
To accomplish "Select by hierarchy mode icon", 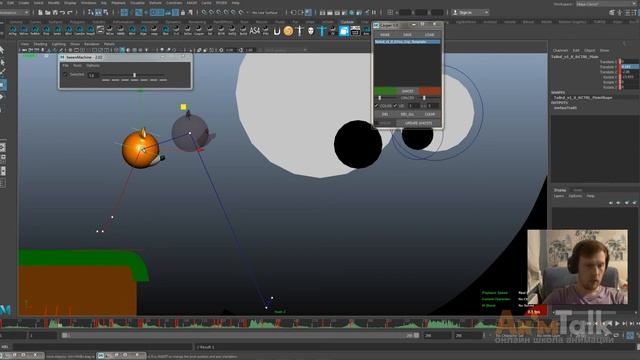I will click(91, 13).
